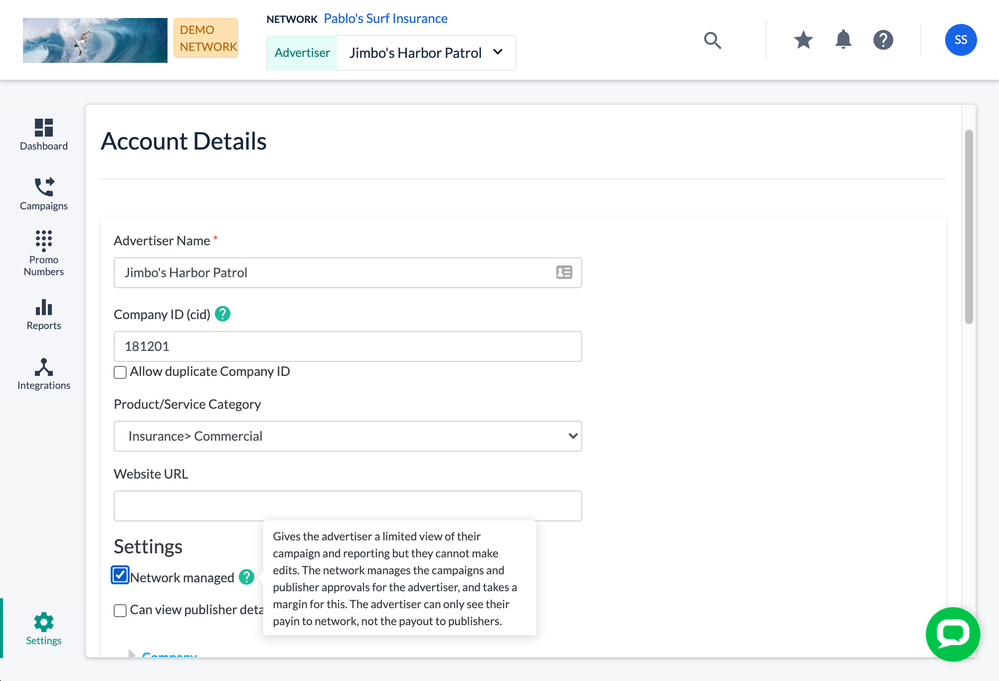Click Pablo's Surf Insurance network link
The image size is (999, 681).
tap(385, 19)
